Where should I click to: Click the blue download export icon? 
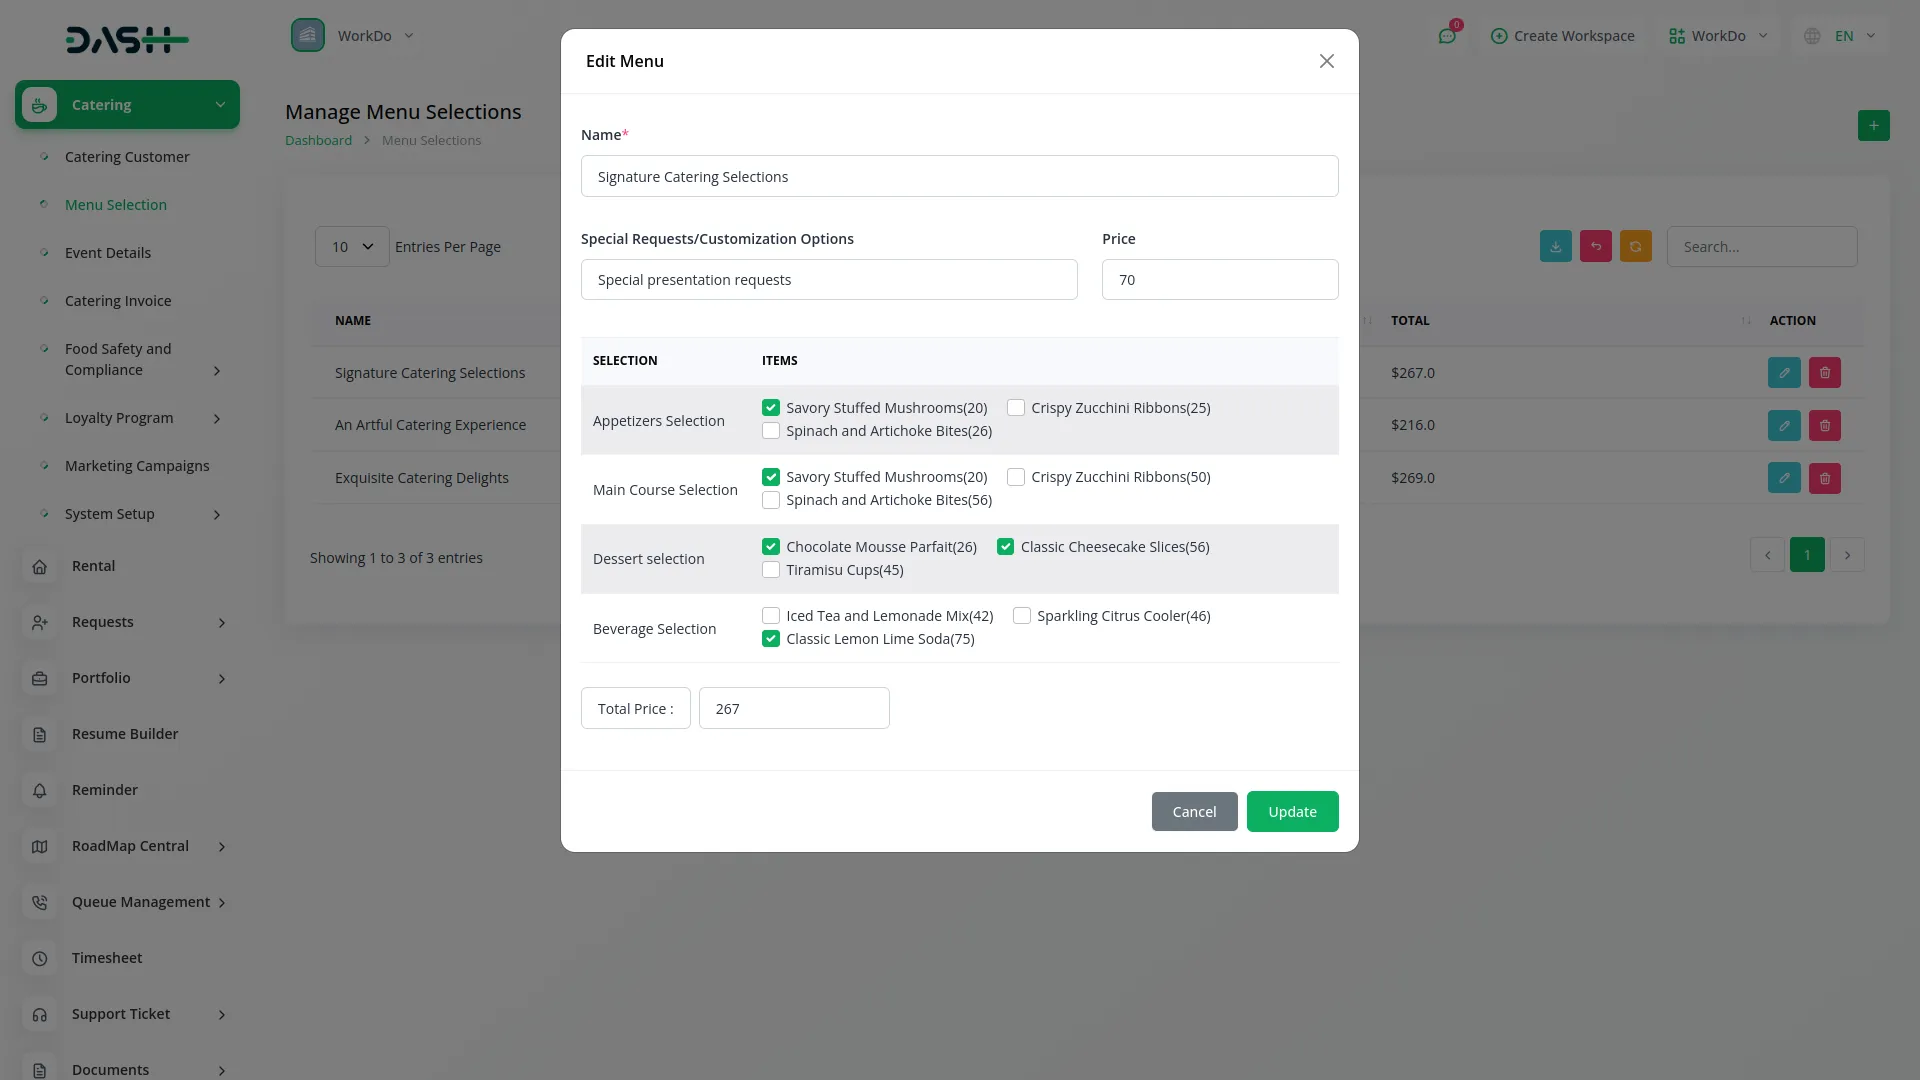[x=1555, y=247]
